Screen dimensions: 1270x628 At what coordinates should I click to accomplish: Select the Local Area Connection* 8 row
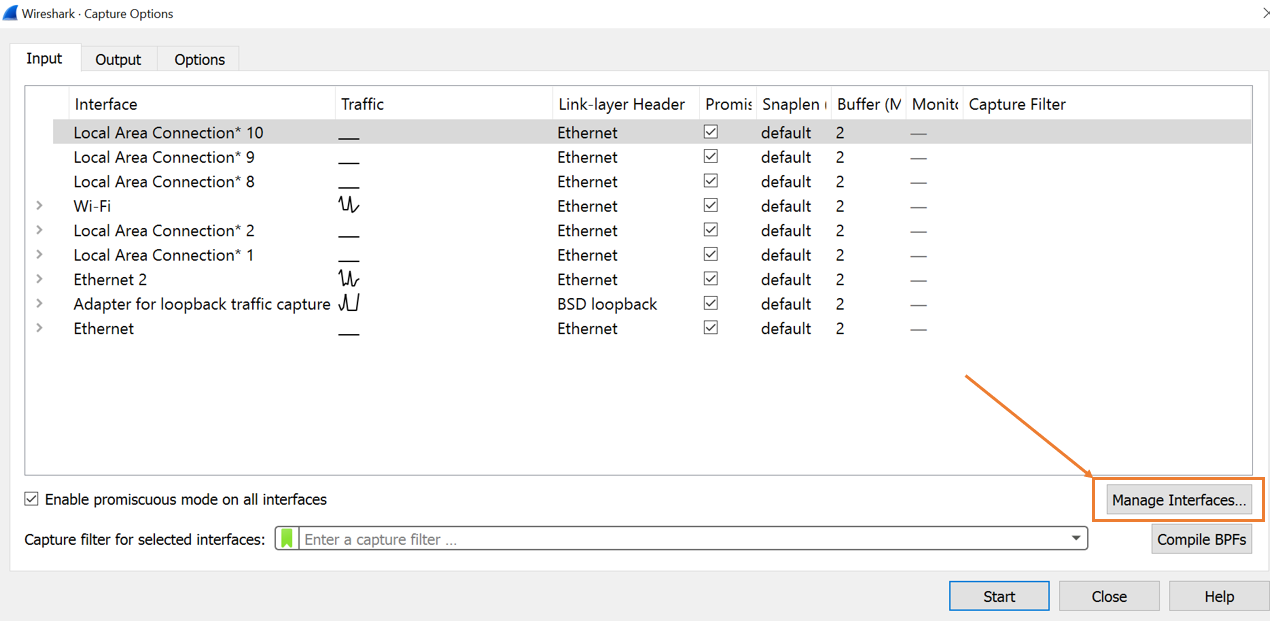point(651,181)
